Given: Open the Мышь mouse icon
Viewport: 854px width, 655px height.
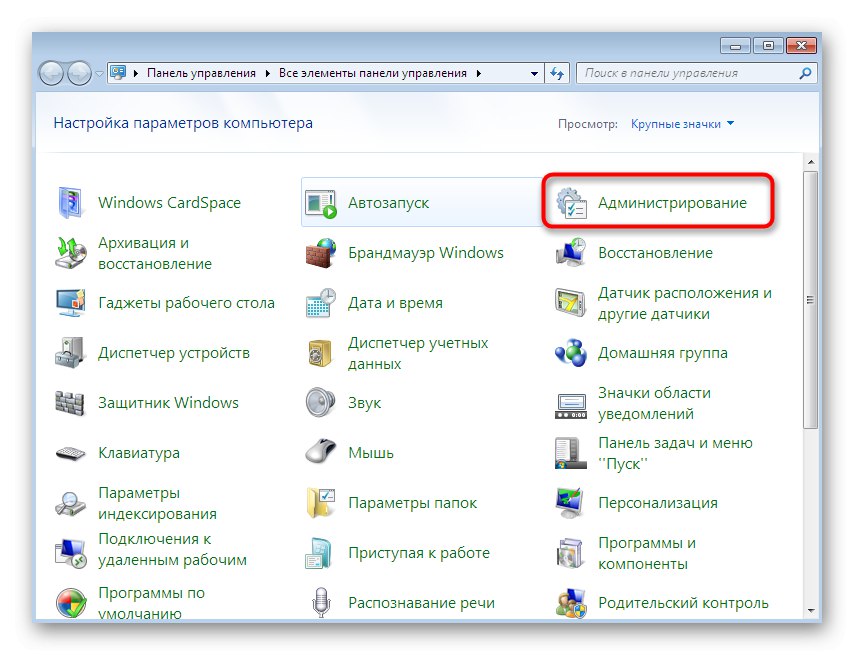Looking at the screenshot, I should [x=320, y=452].
